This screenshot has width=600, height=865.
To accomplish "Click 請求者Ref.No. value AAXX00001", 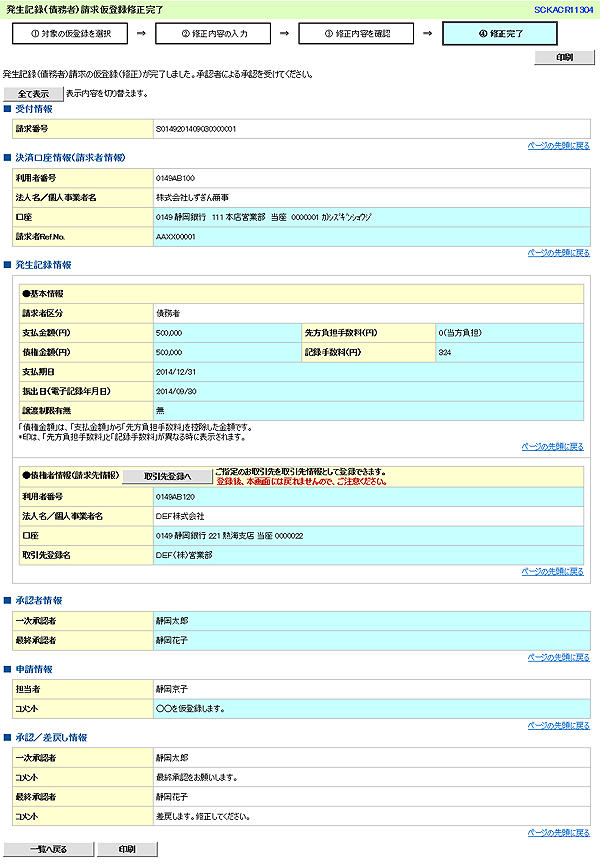I will tap(175, 237).
